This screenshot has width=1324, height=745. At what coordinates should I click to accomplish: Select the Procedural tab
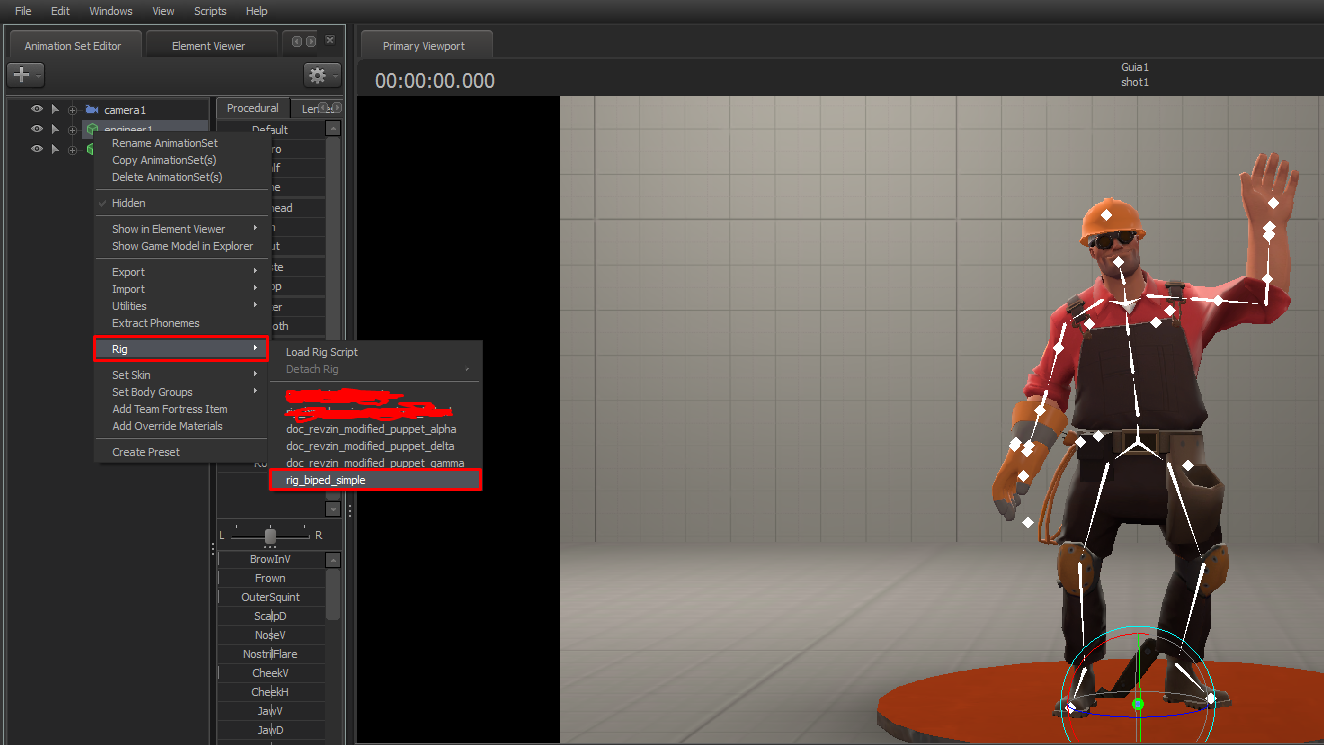[x=253, y=108]
